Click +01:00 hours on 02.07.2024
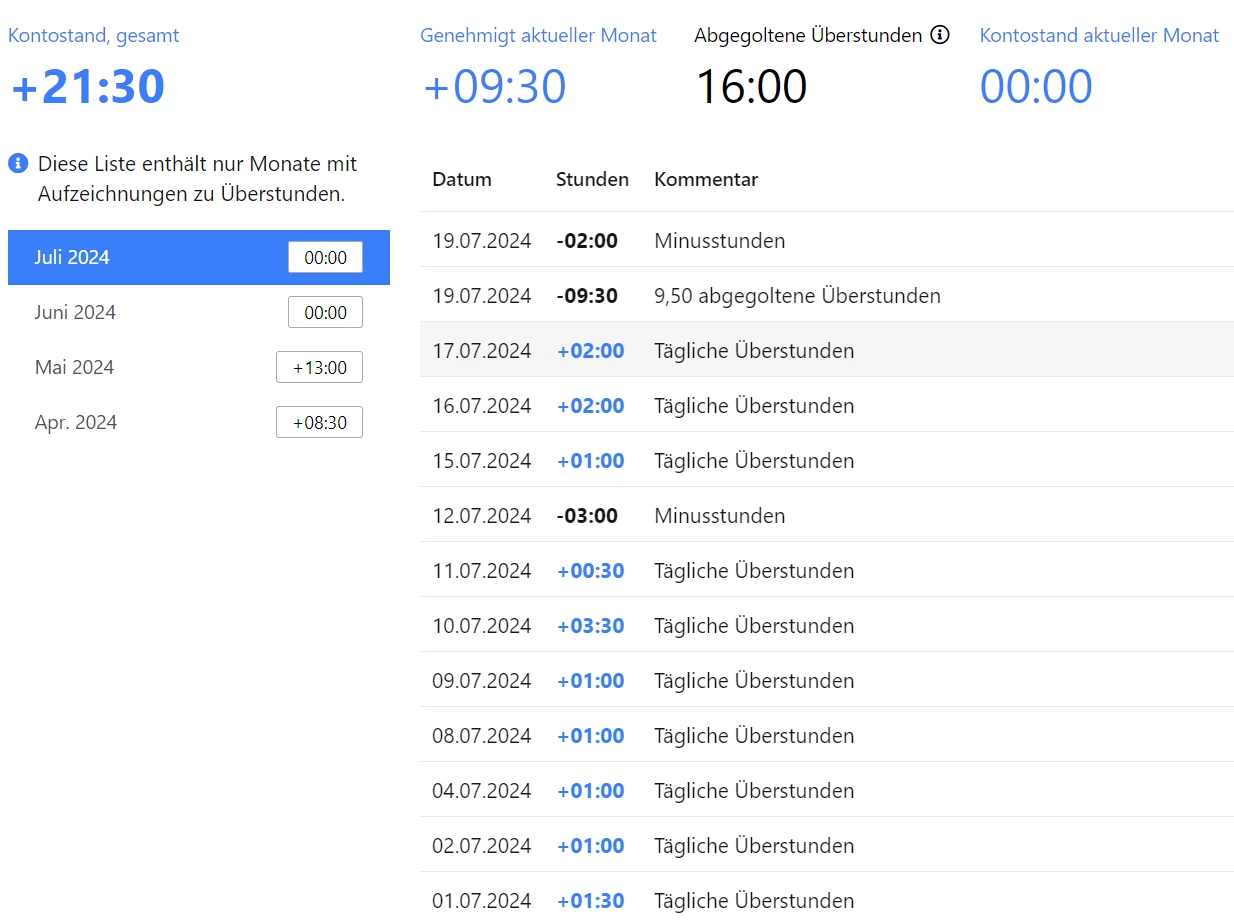Image resolution: width=1234 pixels, height=923 pixels. [590, 846]
